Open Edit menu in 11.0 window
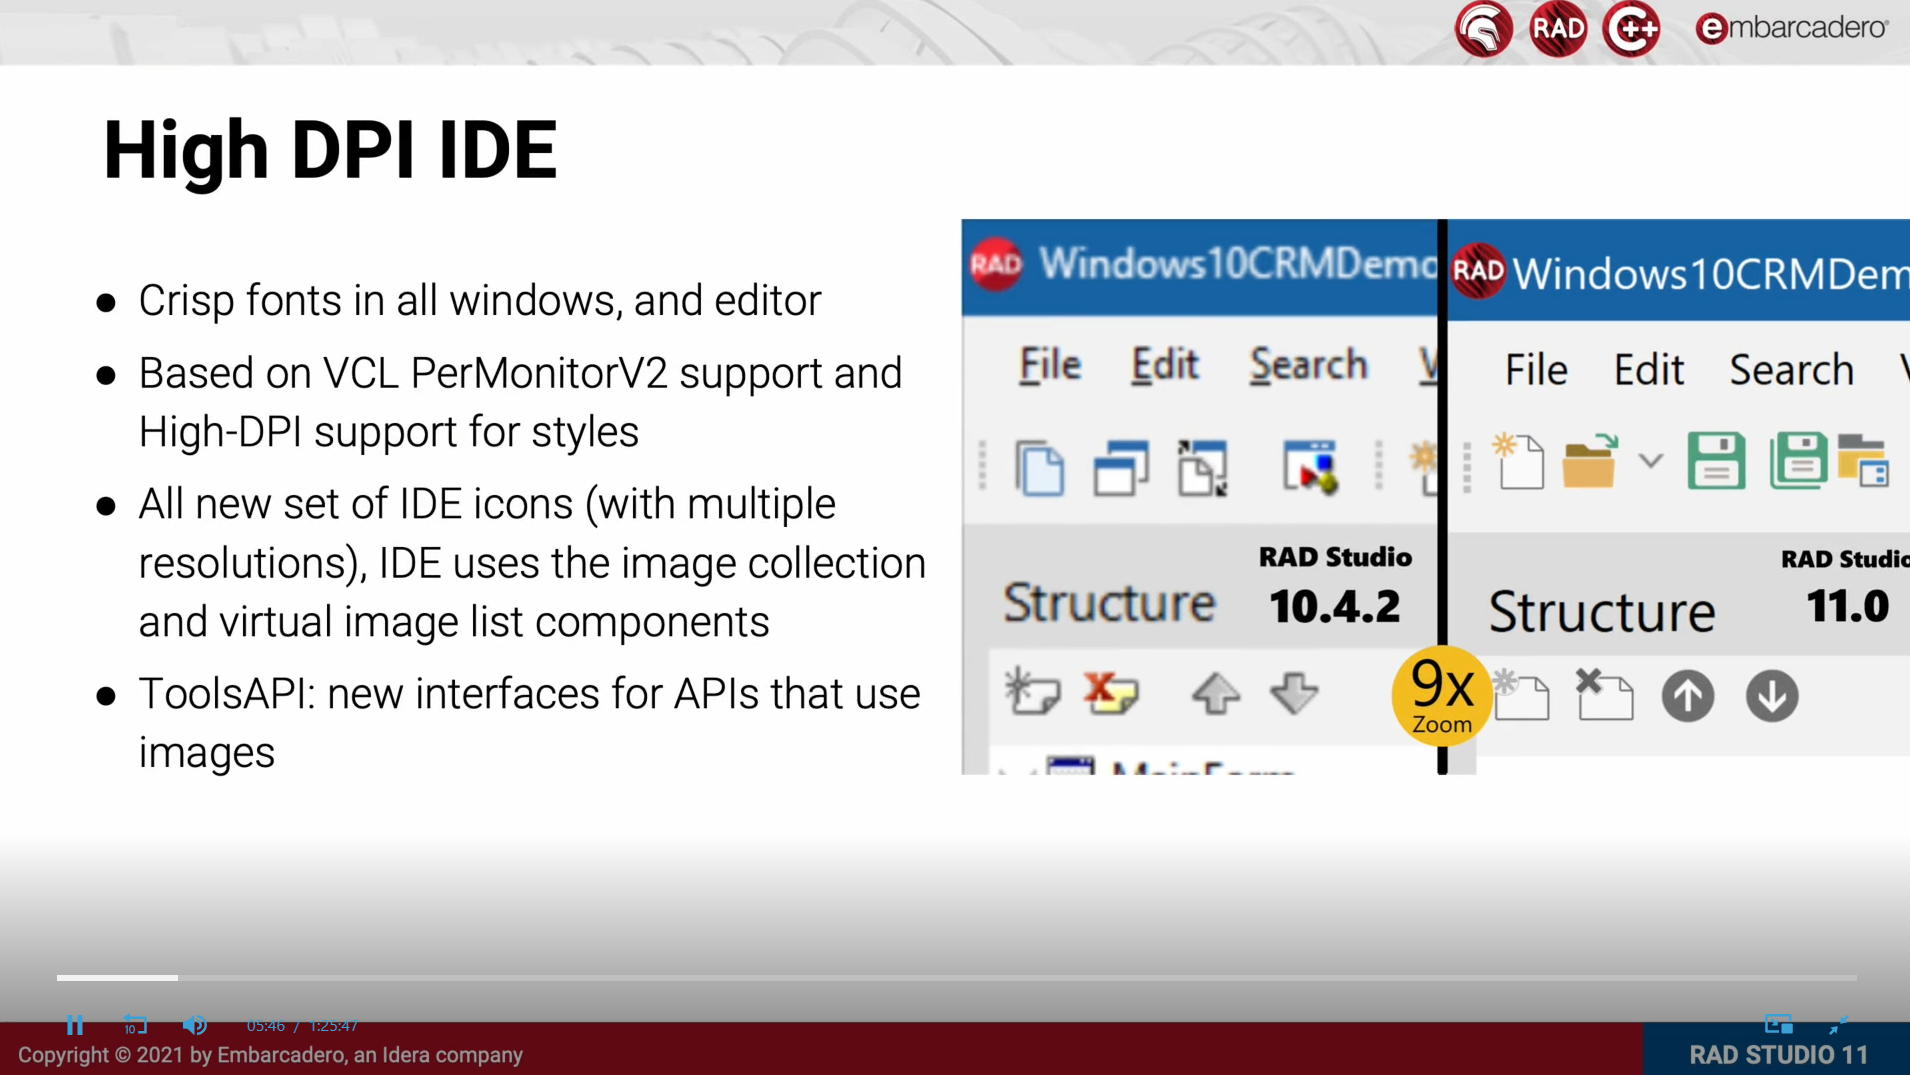 pyautogui.click(x=1649, y=370)
